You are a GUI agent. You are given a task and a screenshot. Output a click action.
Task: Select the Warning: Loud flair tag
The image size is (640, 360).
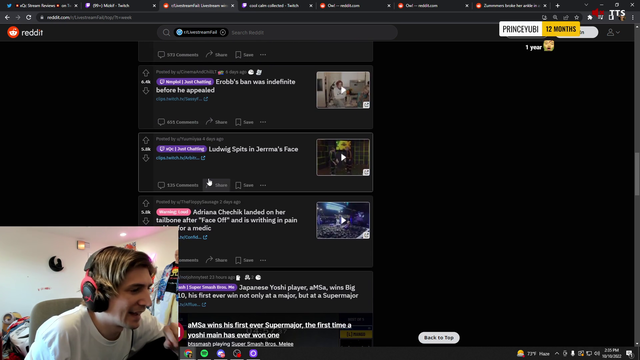pos(173,212)
